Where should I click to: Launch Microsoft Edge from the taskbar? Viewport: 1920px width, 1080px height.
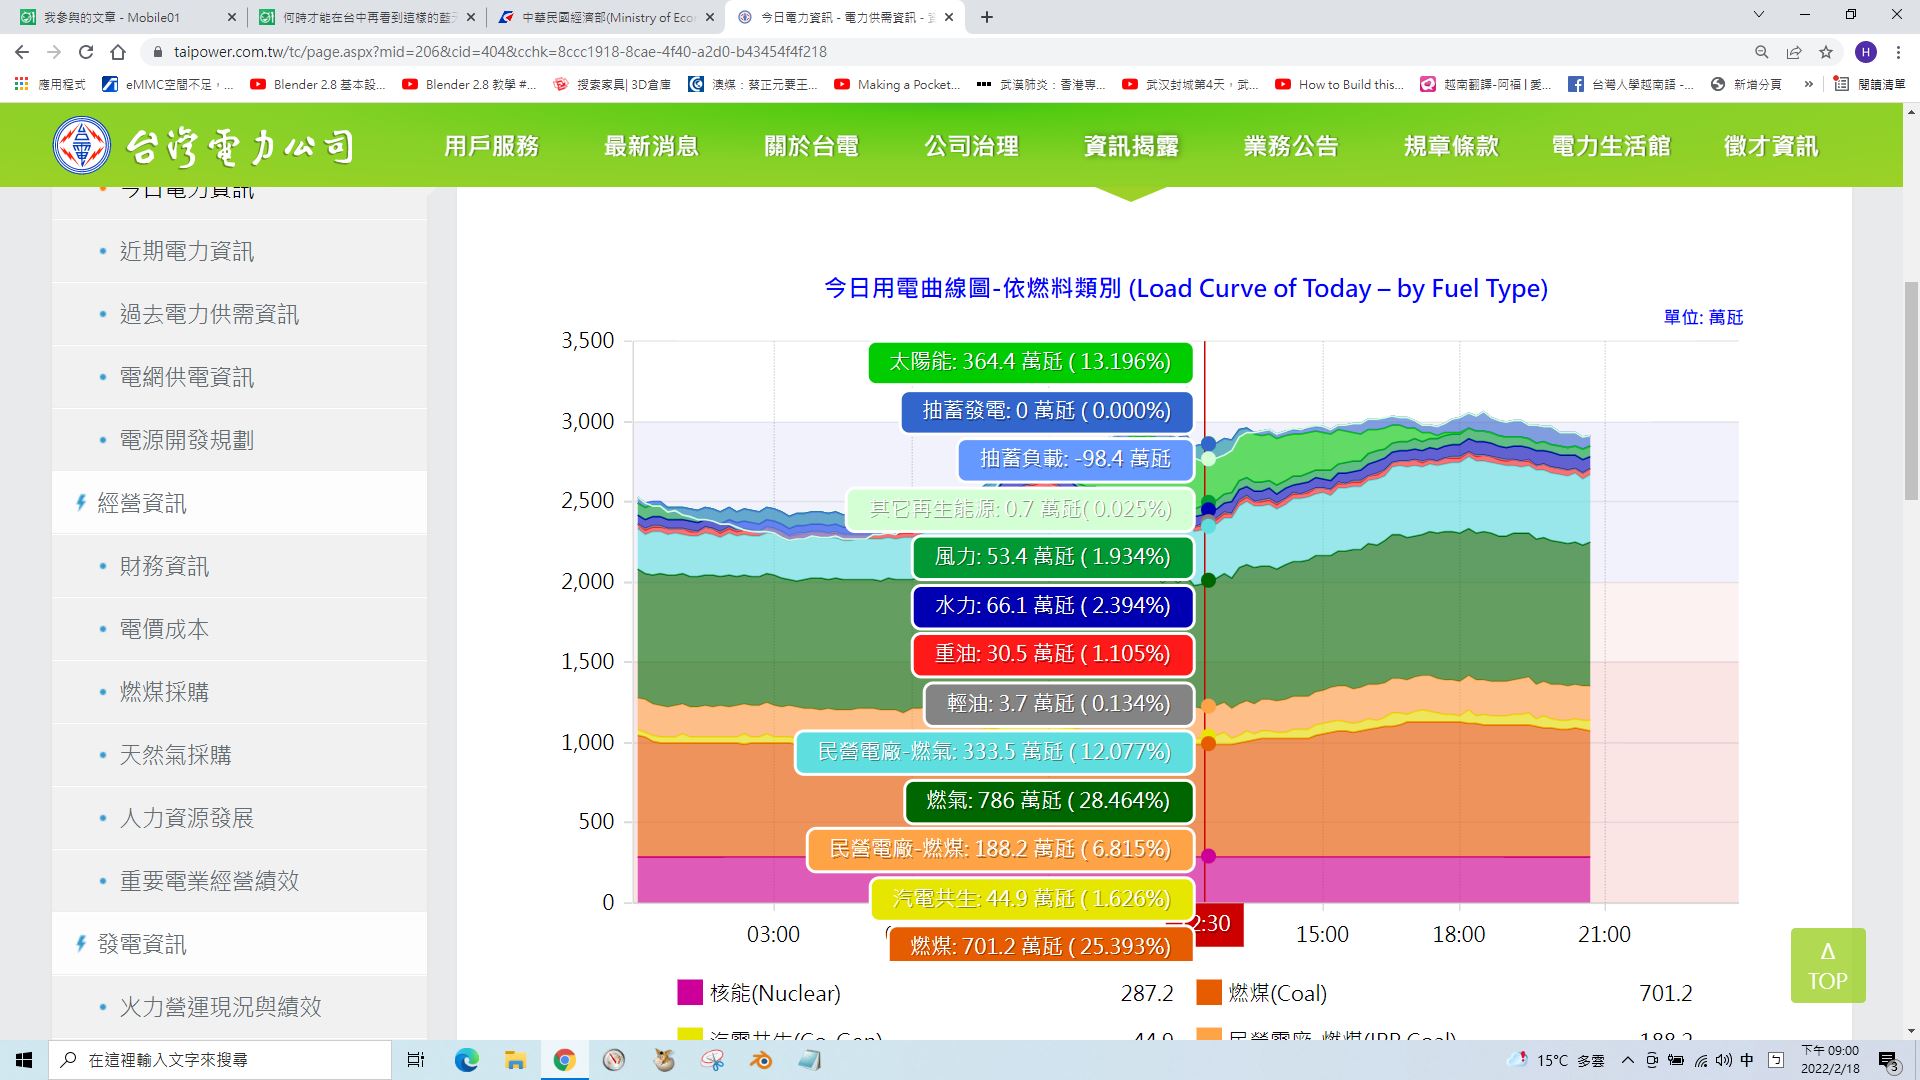pos(467,1060)
